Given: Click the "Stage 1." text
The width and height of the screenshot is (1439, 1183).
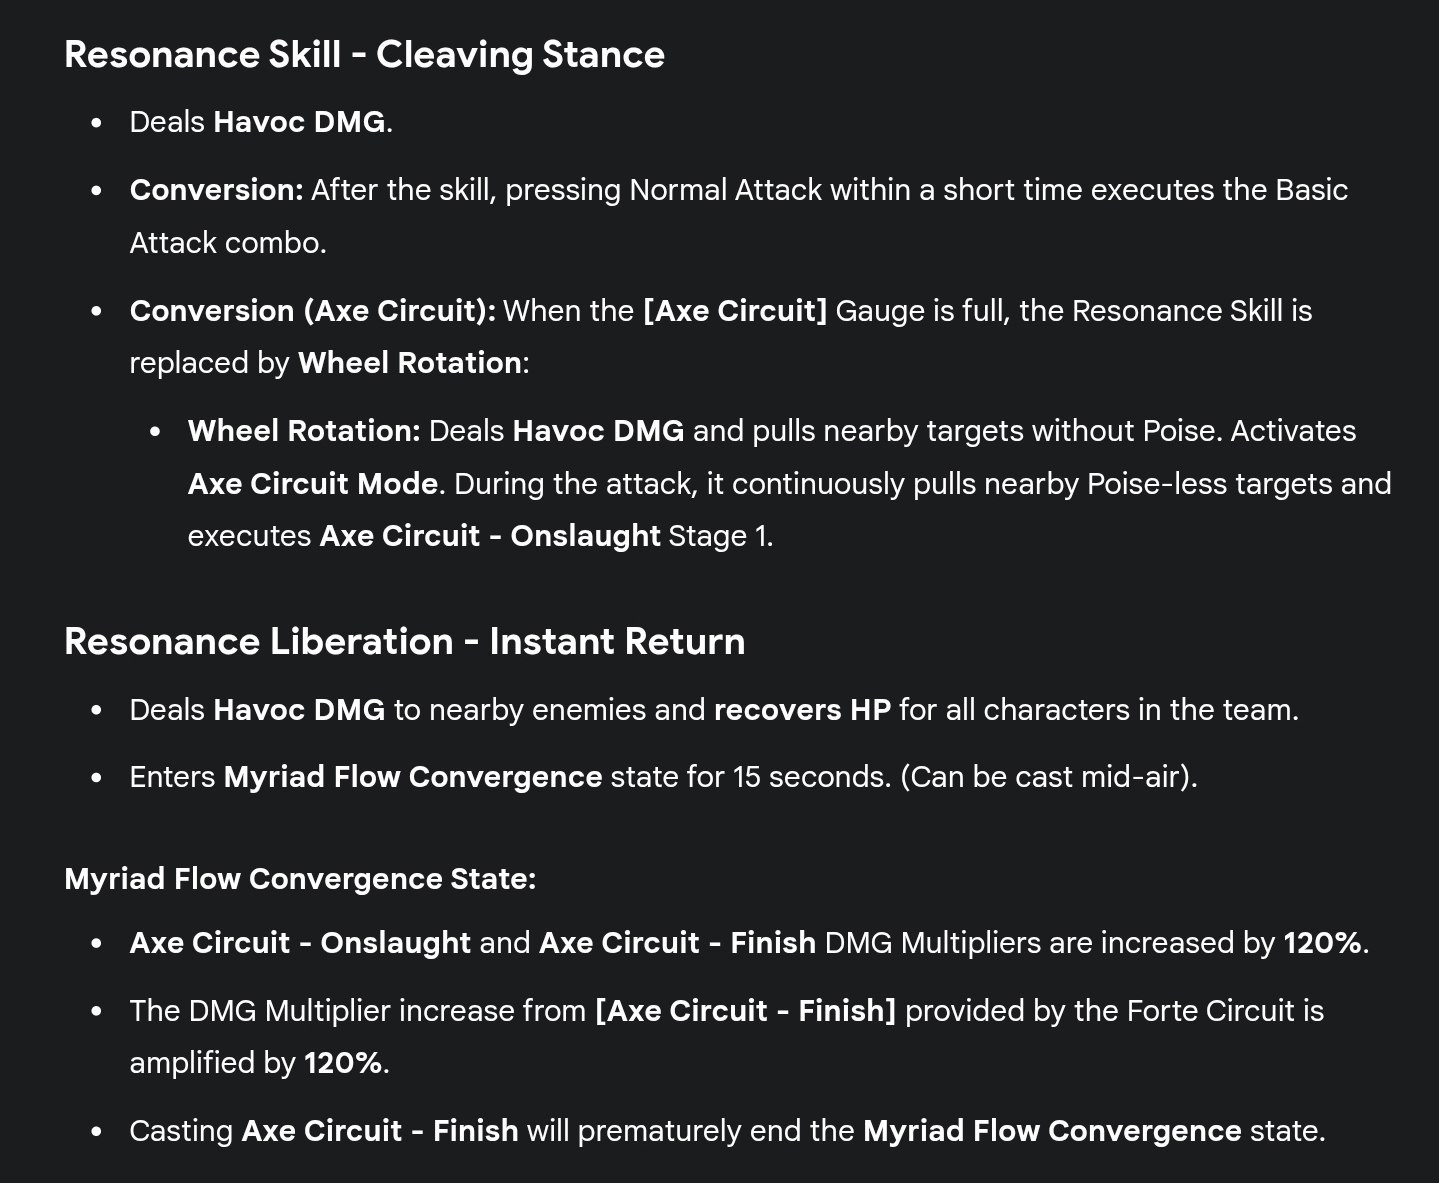Looking at the screenshot, I should [x=720, y=536].
